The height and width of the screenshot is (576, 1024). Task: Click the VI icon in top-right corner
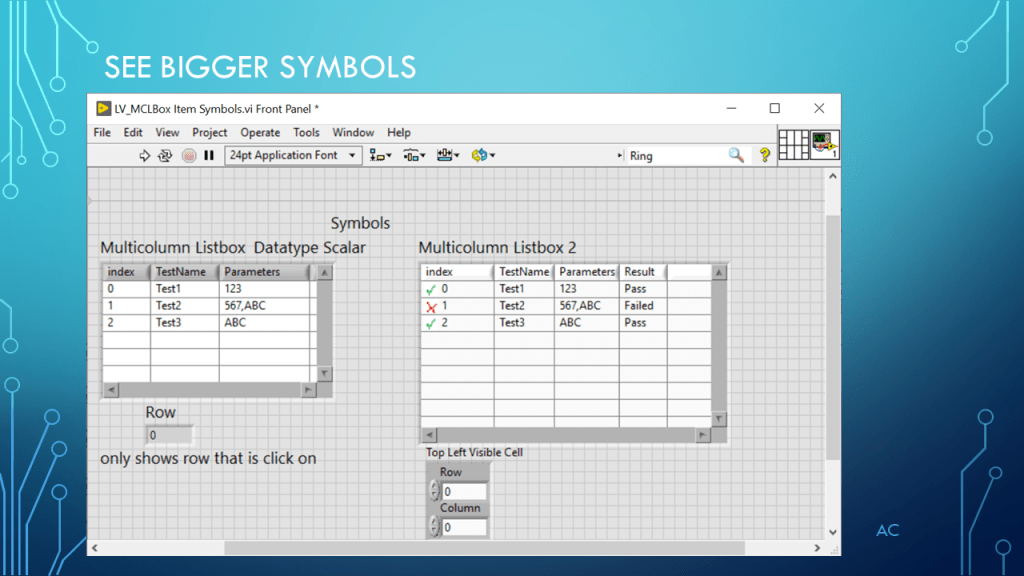point(825,145)
